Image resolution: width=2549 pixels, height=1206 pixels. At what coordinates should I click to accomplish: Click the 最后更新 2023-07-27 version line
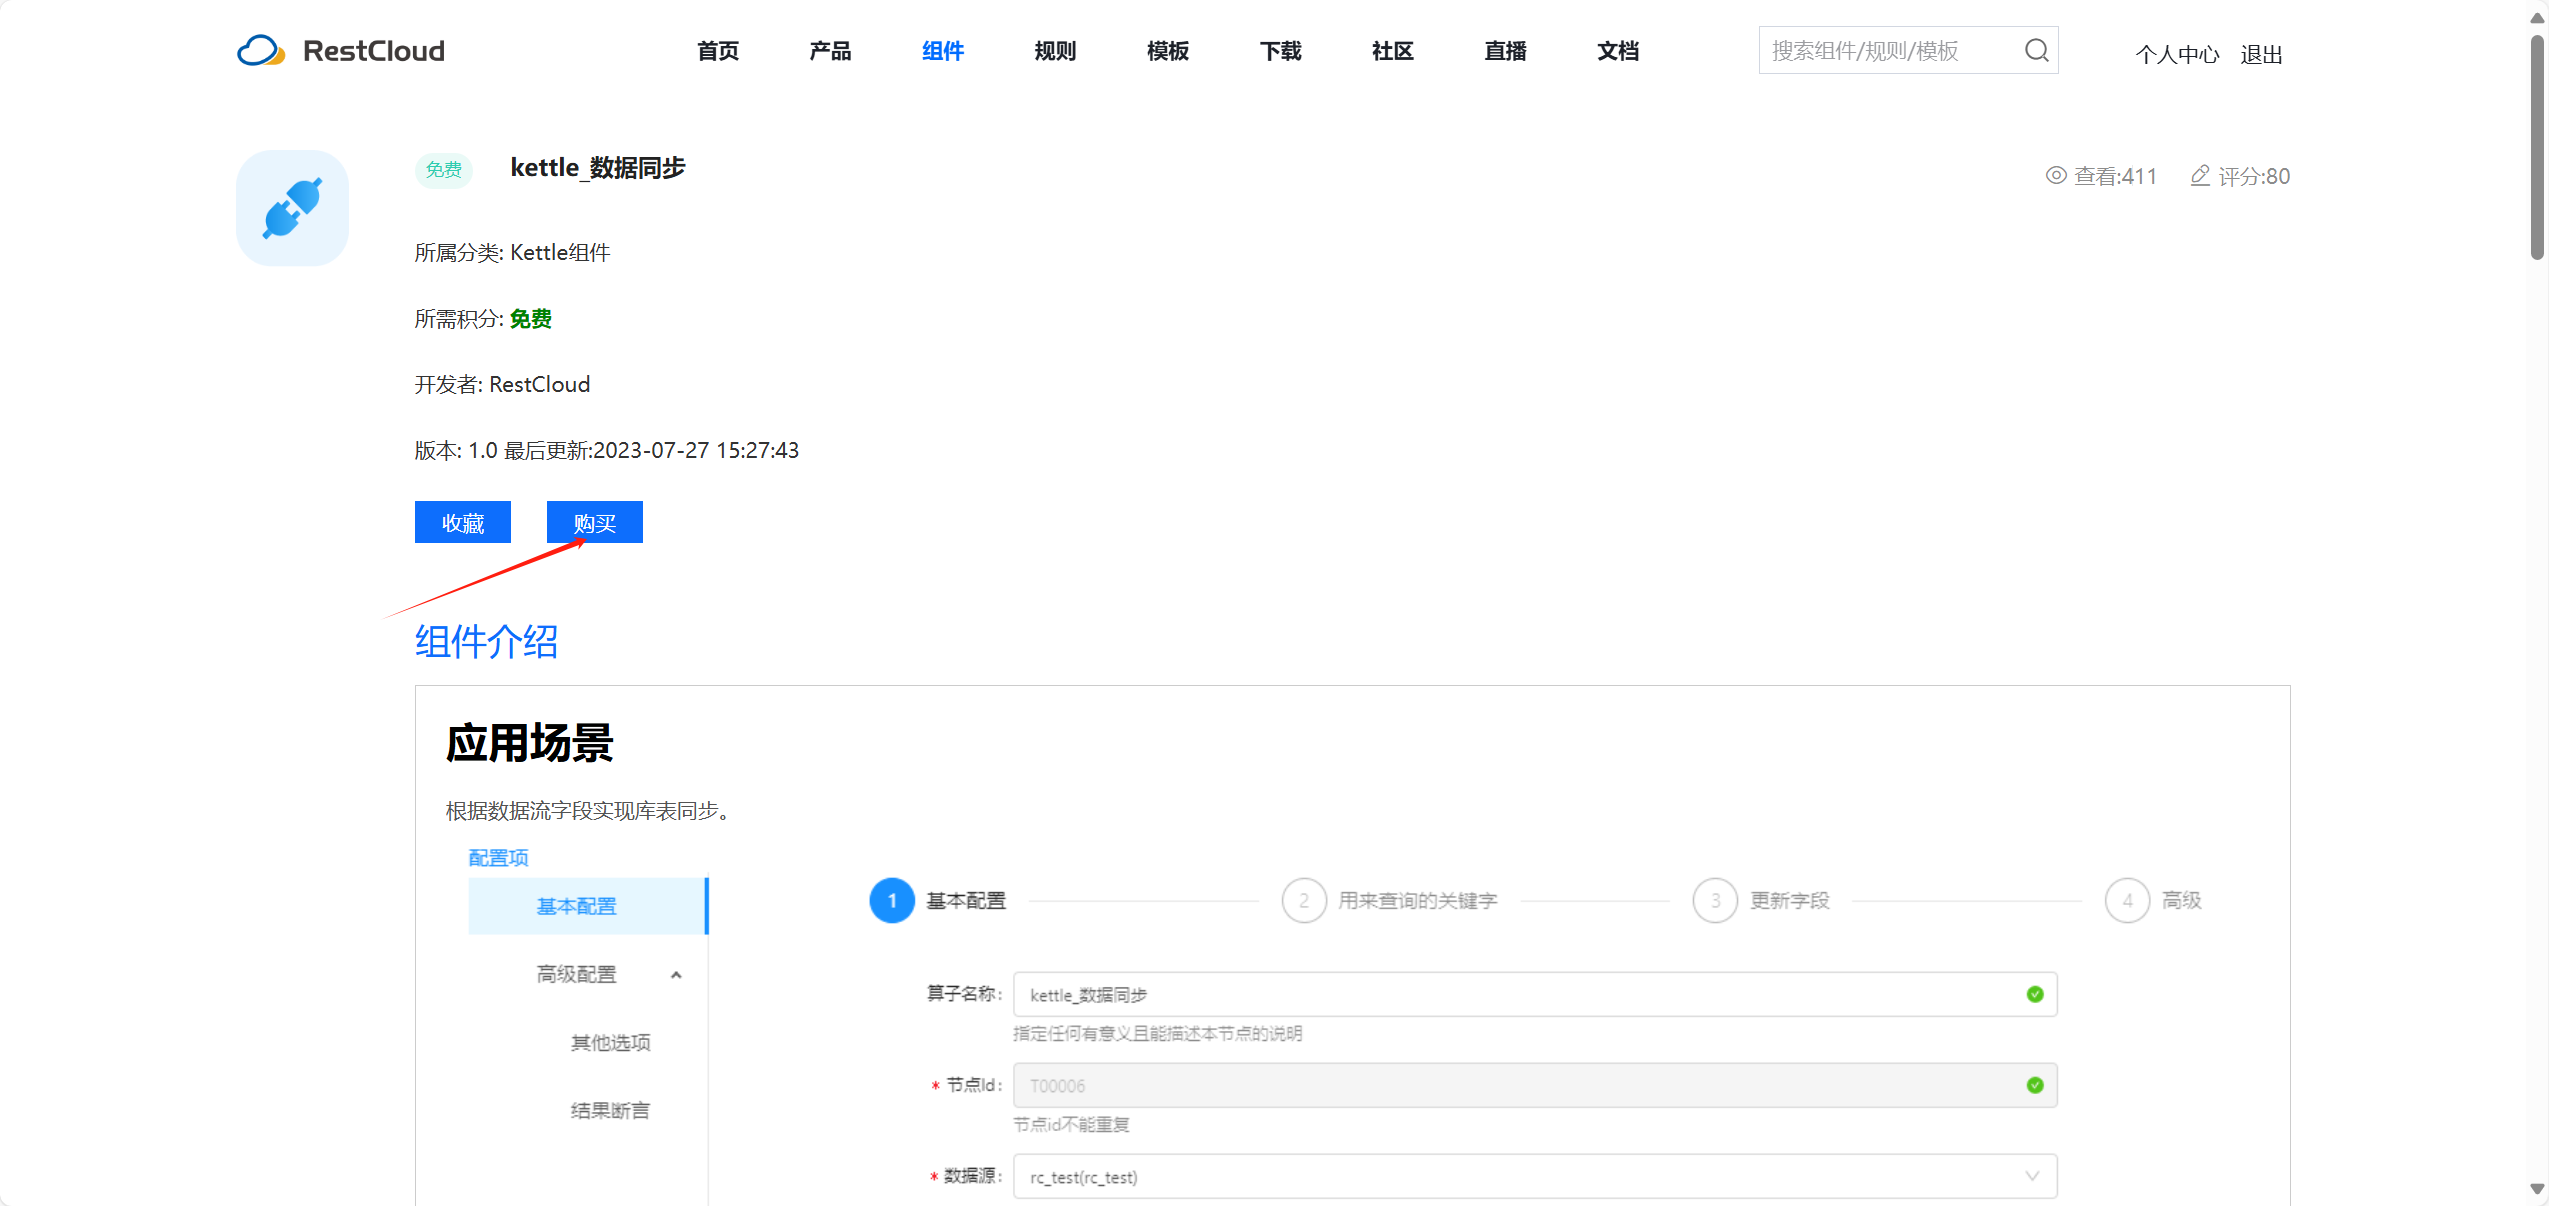tap(607, 450)
